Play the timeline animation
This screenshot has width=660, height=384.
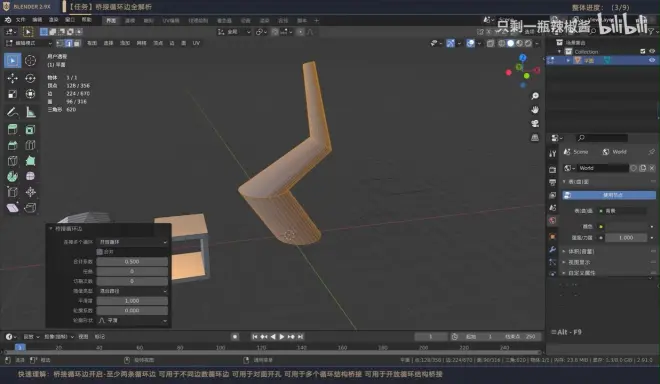tap(282, 336)
